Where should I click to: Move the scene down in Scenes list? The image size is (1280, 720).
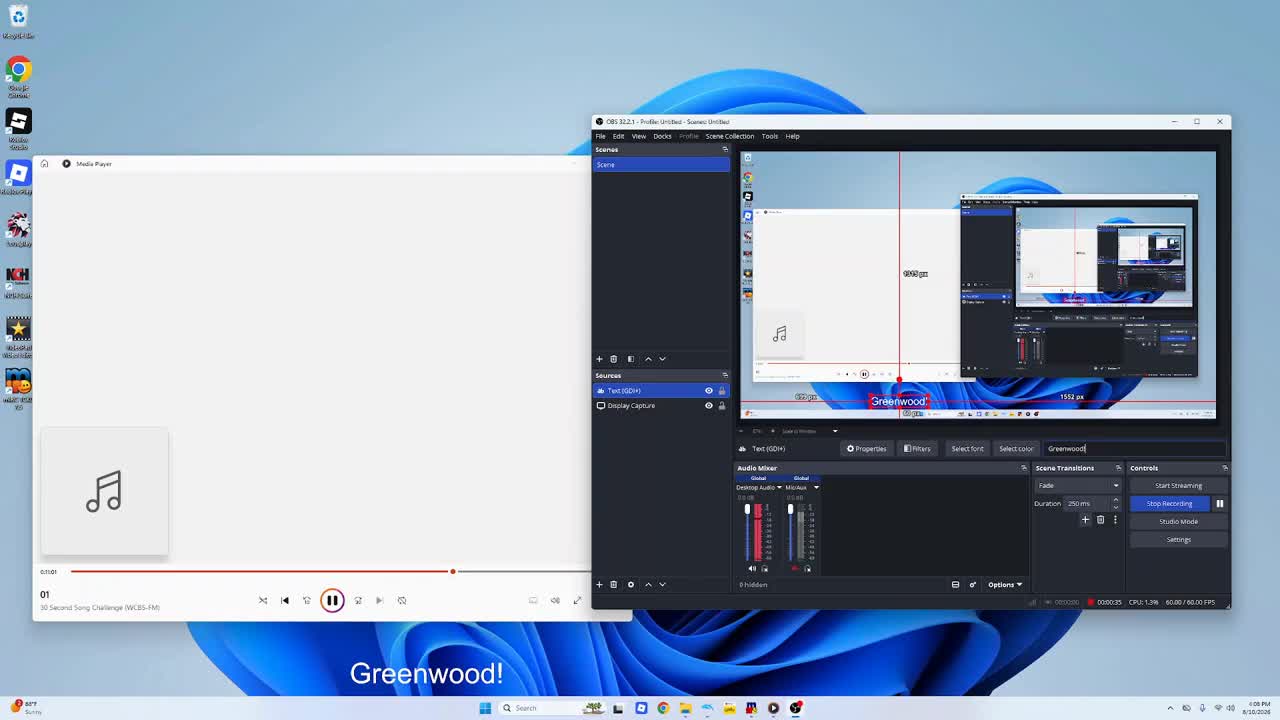(662, 359)
